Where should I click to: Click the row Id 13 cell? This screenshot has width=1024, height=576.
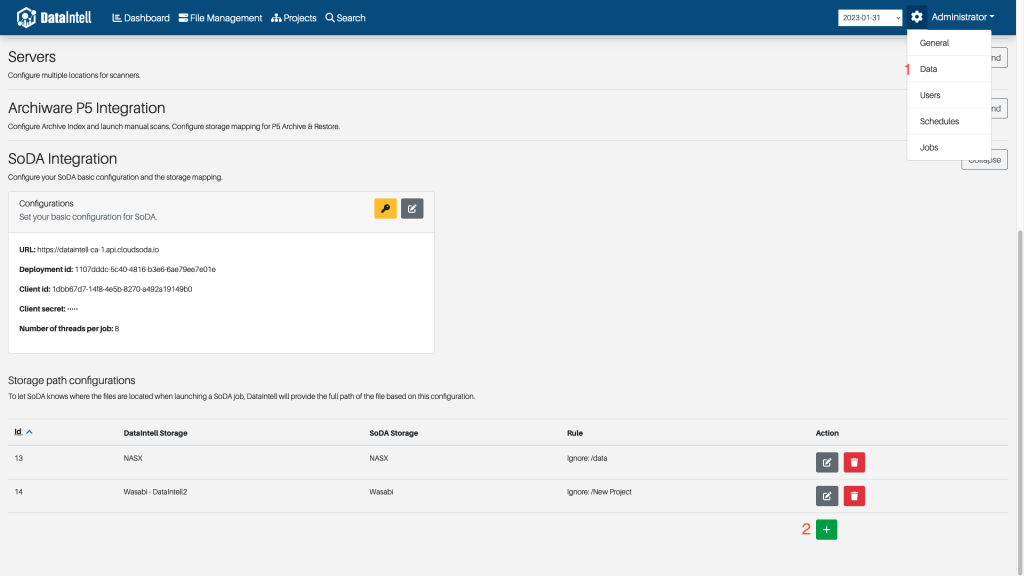point(18,458)
